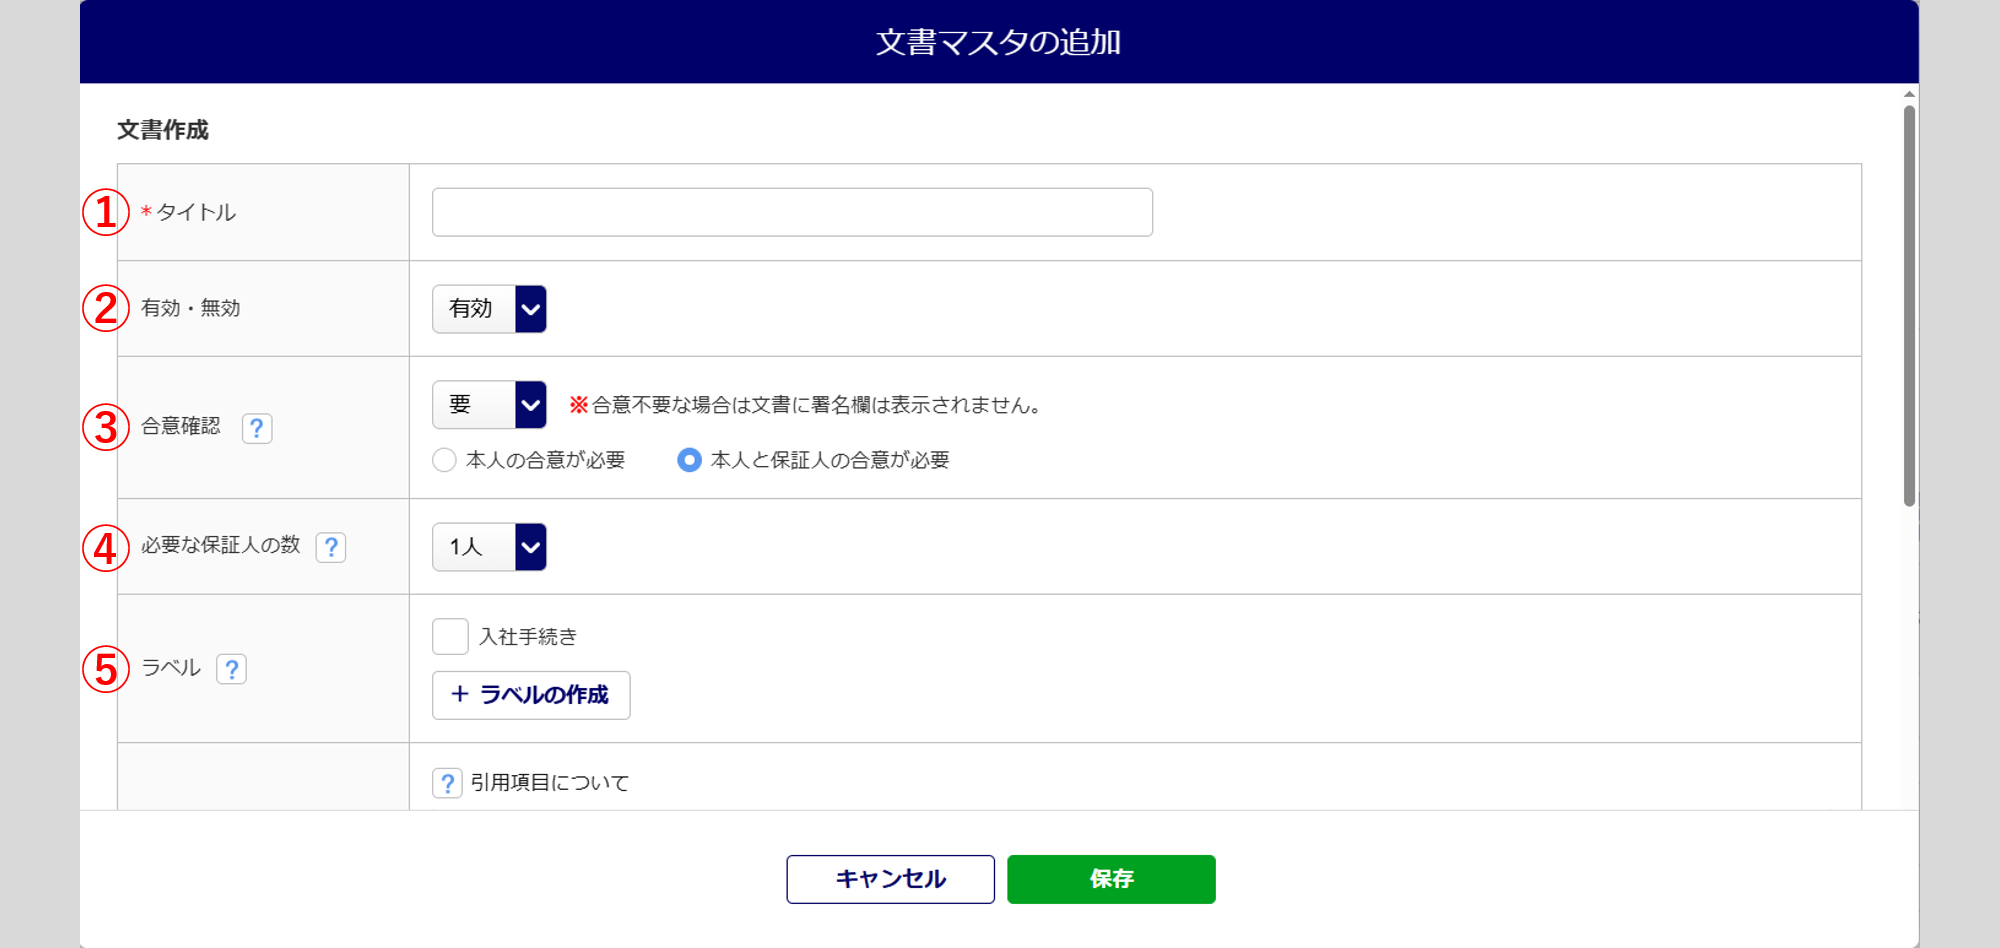Image resolution: width=2000 pixels, height=948 pixels.
Task: Open help icon next to 合意確認
Action: click(257, 428)
